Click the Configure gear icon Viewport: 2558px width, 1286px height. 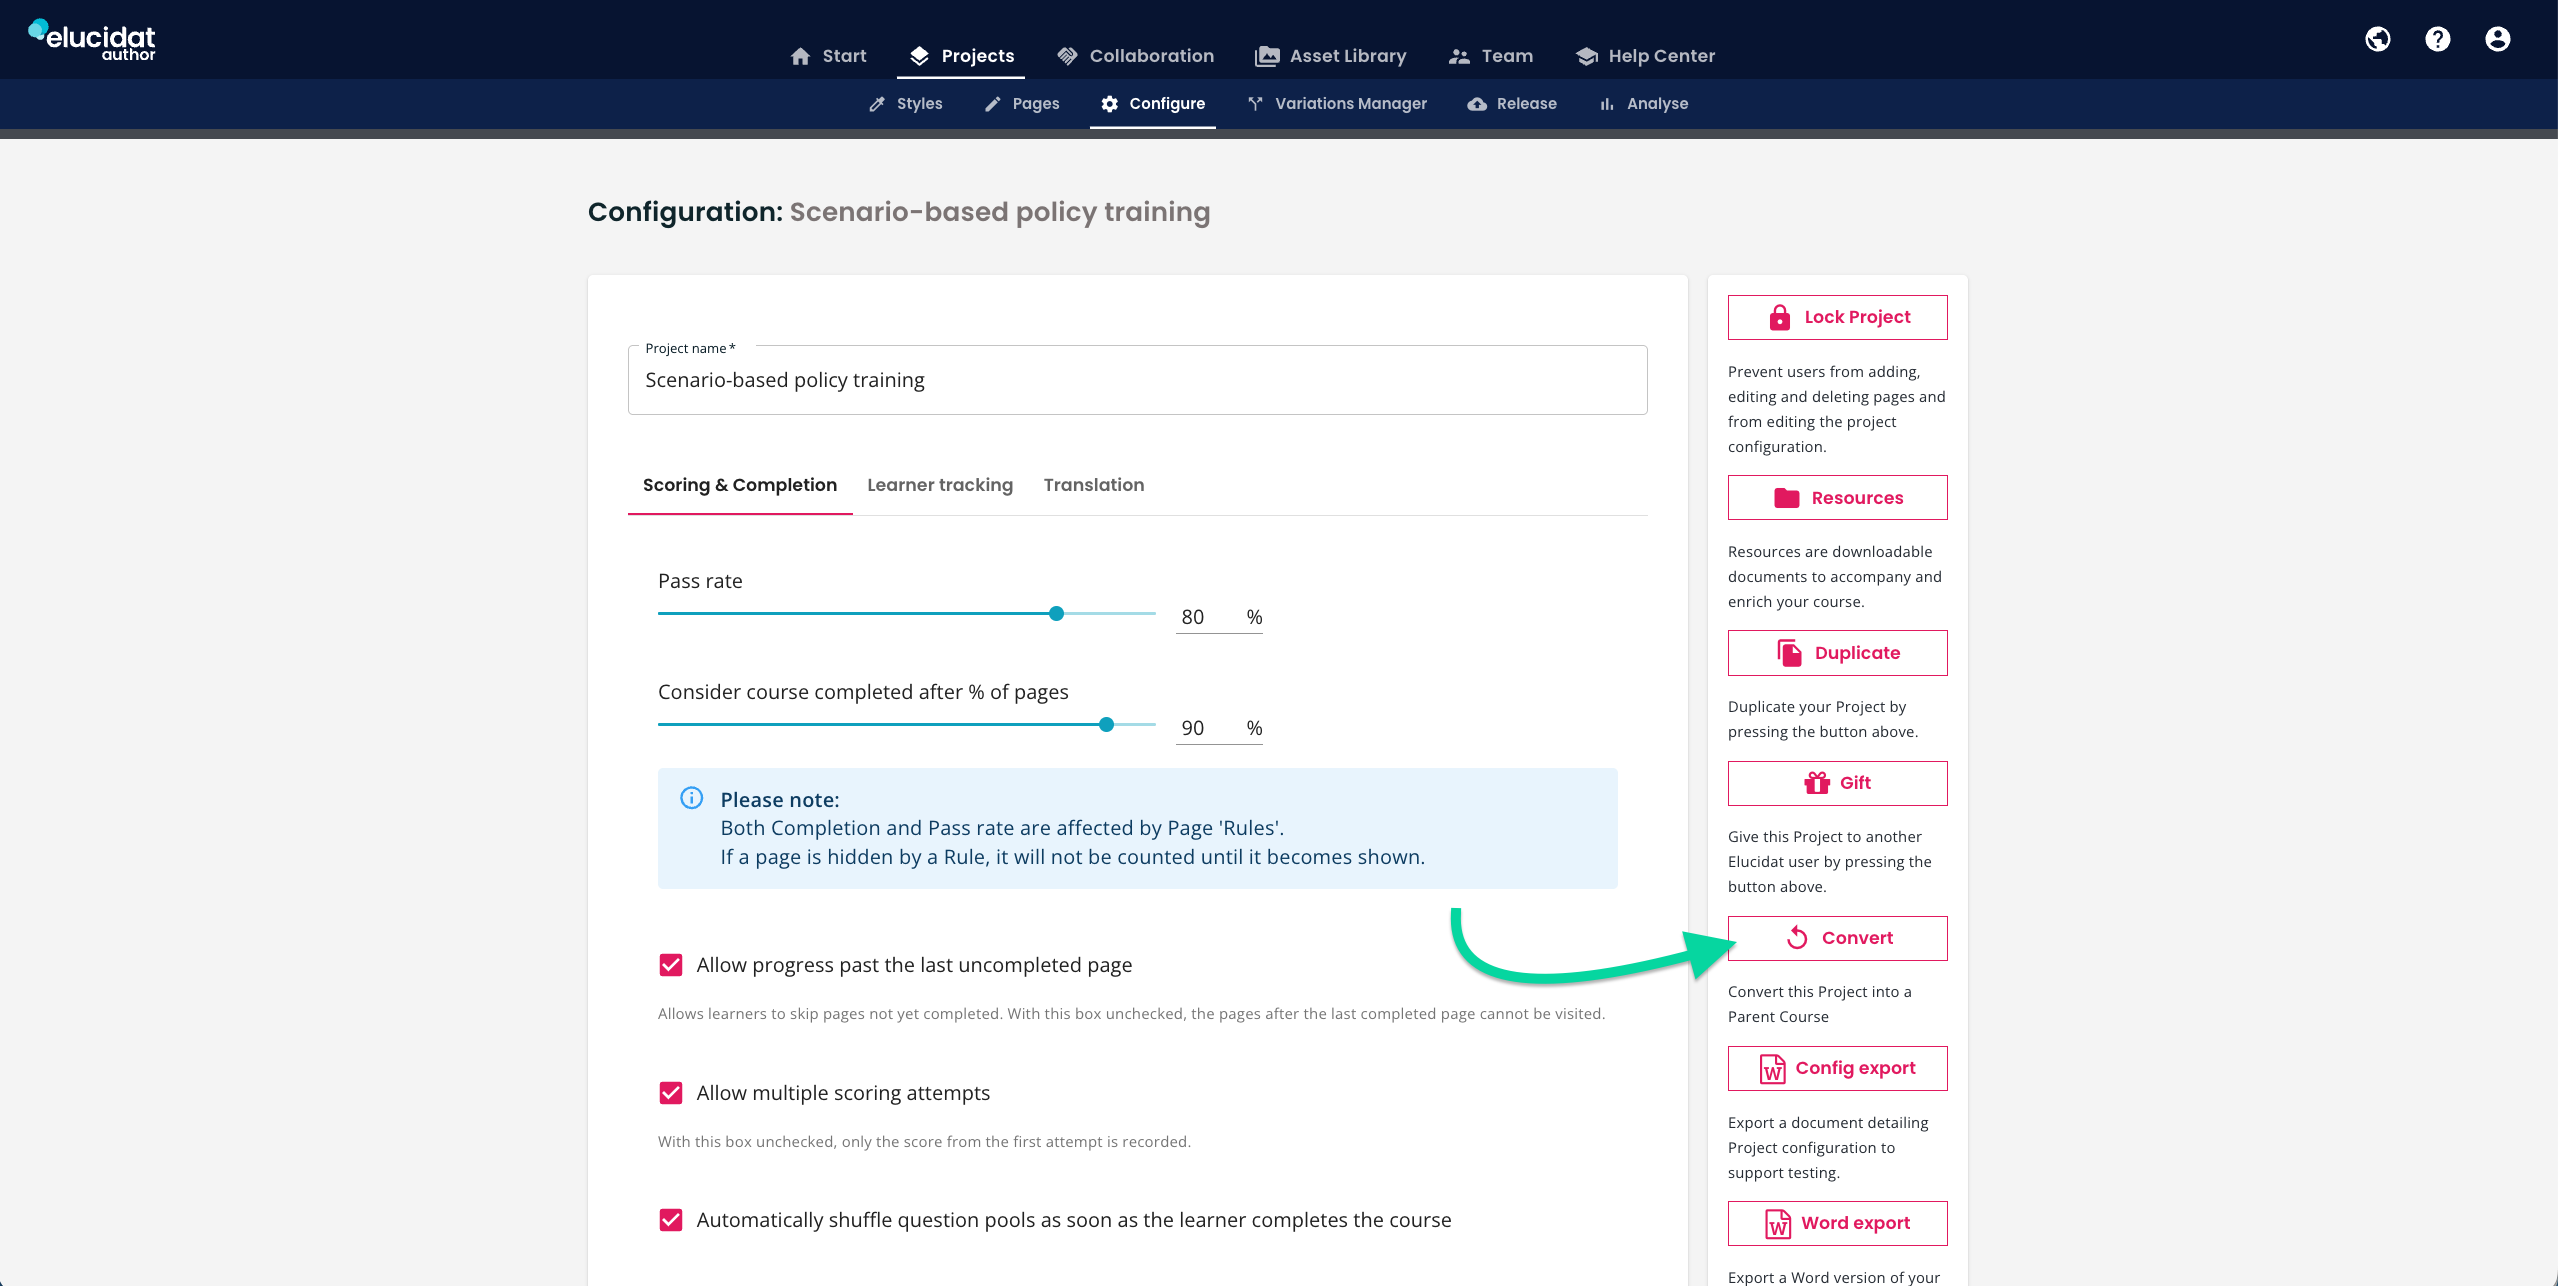[x=1109, y=104]
